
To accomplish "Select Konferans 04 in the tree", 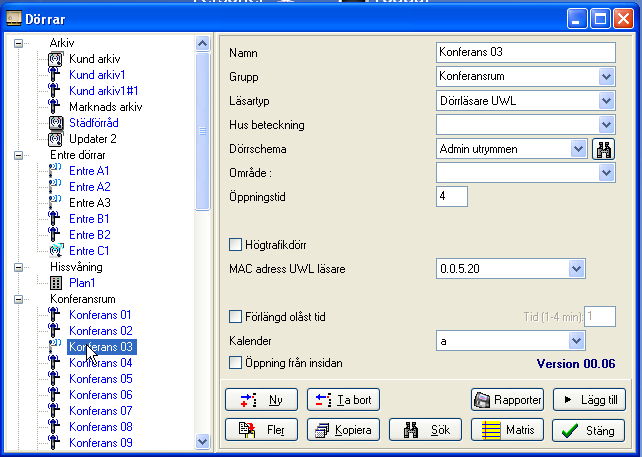I will coord(101,363).
